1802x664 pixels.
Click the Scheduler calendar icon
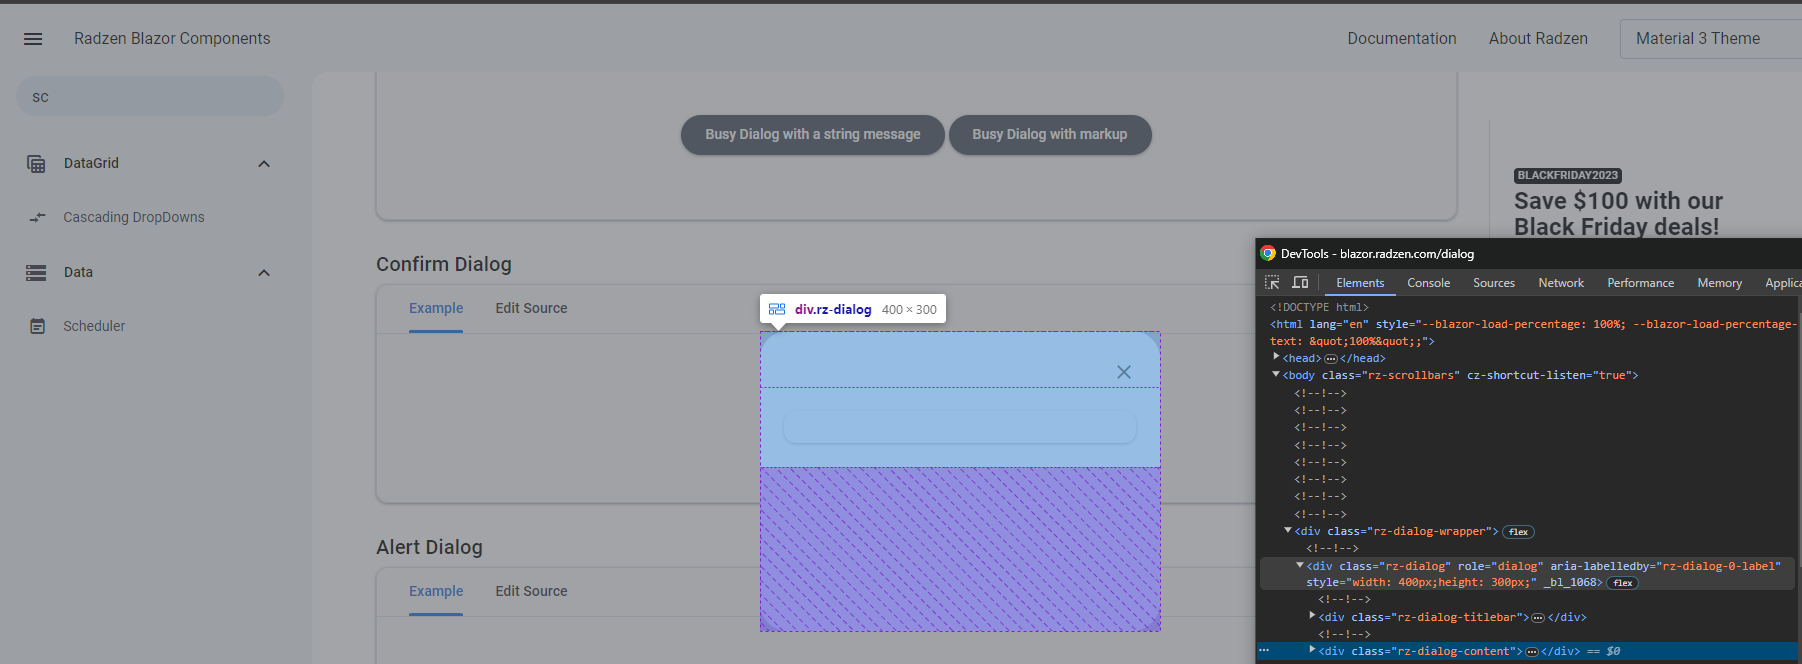(37, 326)
